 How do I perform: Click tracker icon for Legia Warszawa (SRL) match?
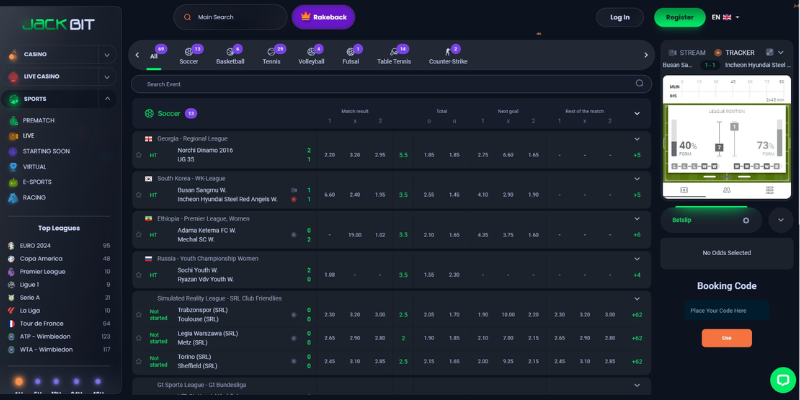coord(293,338)
